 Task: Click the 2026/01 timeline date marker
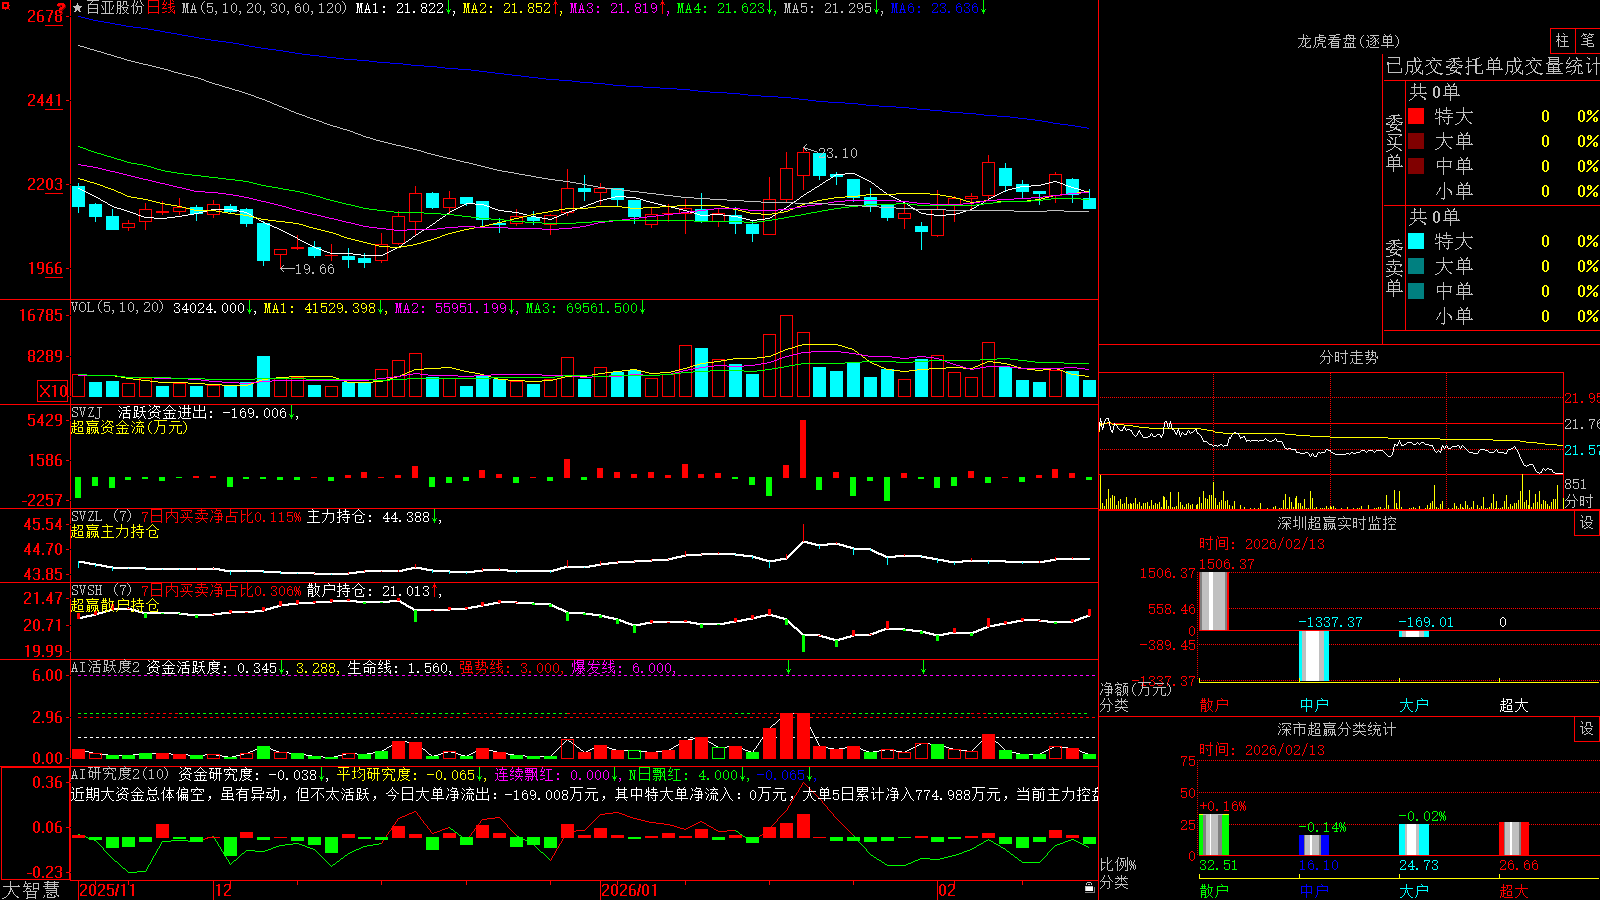630,890
